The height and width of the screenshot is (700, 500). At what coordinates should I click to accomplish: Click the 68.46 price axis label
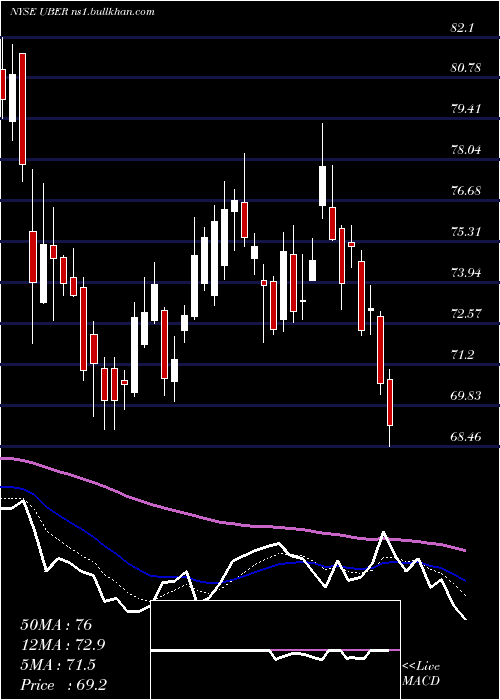pyautogui.click(x=466, y=436)
